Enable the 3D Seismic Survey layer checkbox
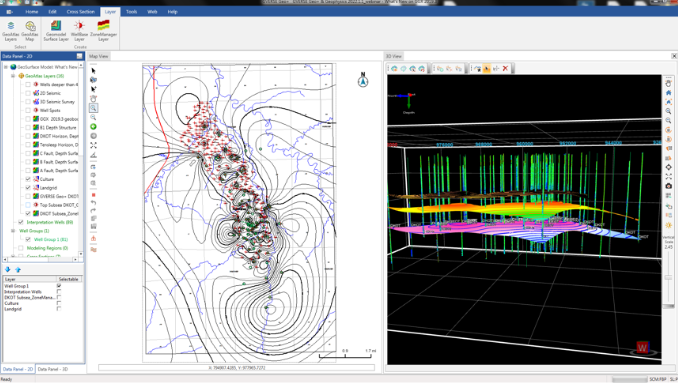This screenshot has height=383, width=678. click(28, 102)
